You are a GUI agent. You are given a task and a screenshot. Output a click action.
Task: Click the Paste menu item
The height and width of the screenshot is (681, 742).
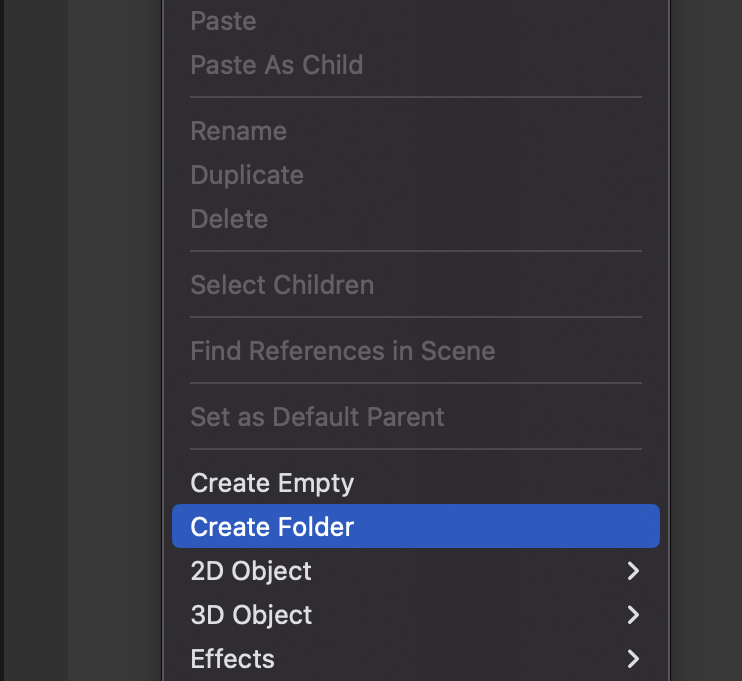223,21
